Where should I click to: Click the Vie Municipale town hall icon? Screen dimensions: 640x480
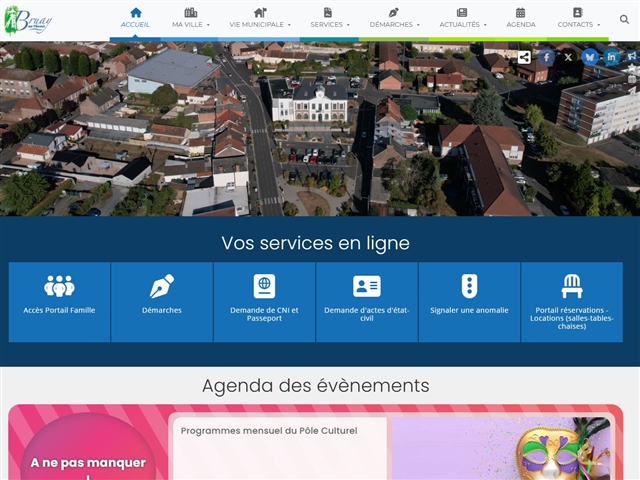coord(260,12)
